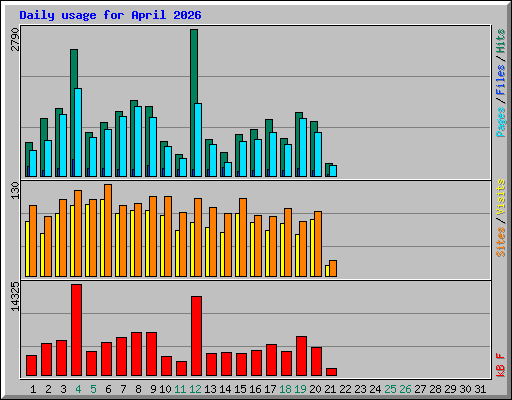Select day label 13 on the axis
The height and width of the screenshot is (400, 512).
click(x=210, y=389)
